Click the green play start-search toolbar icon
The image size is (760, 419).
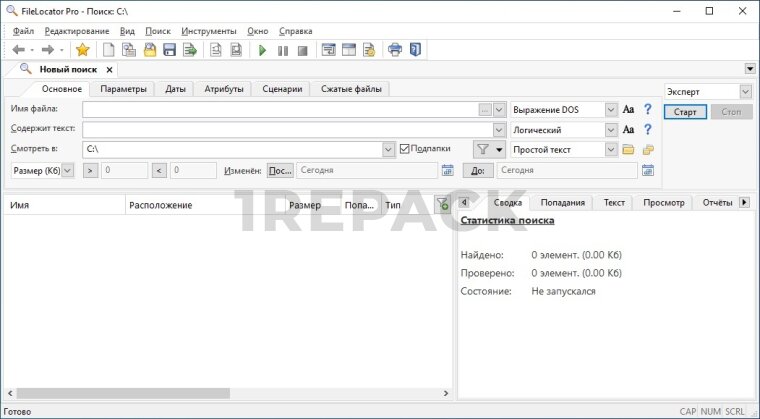point(262,49)
